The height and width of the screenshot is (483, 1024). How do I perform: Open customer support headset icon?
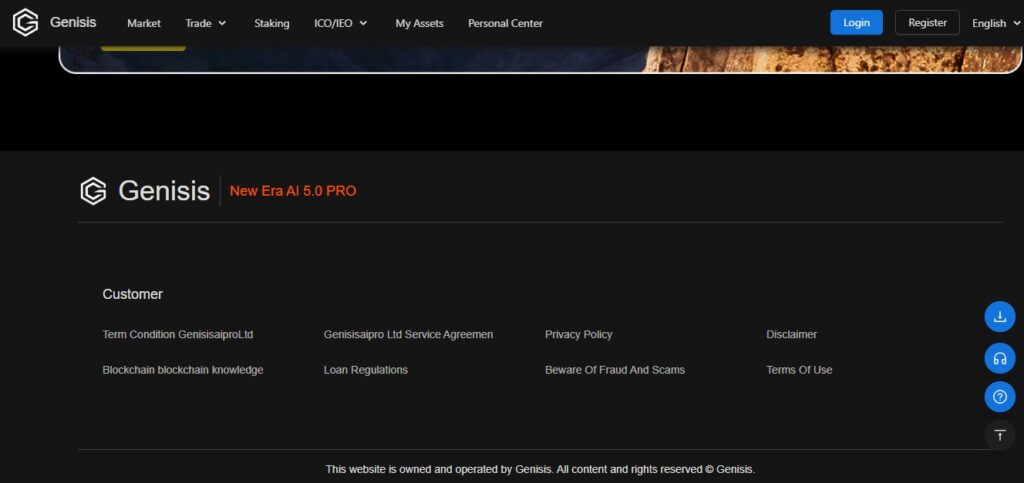click(999, 357)
